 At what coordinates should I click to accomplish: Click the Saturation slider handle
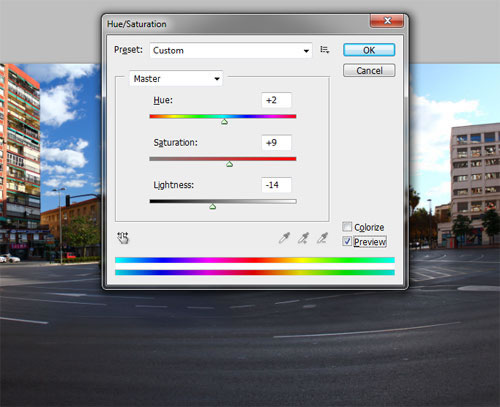(229, 164)
